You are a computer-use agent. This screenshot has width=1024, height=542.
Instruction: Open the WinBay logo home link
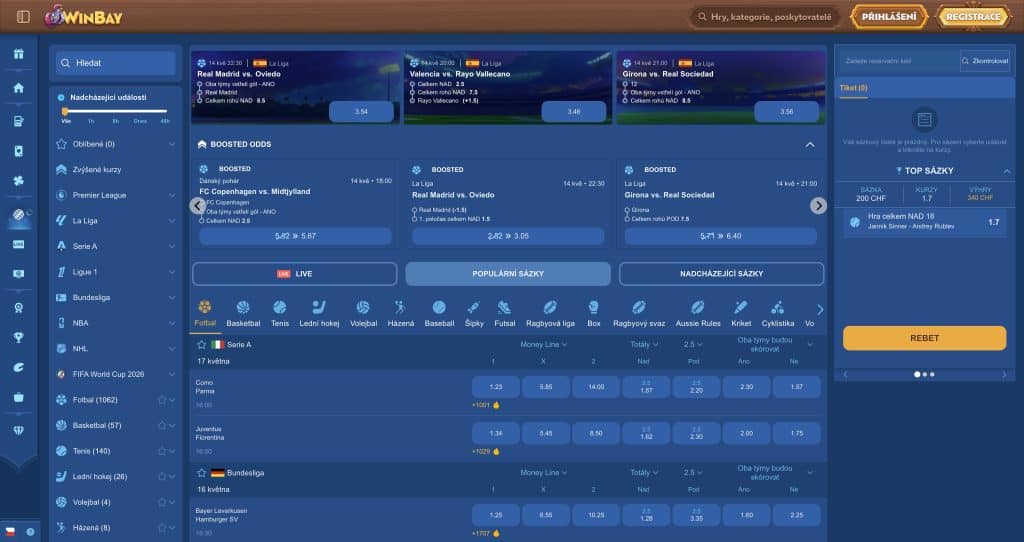[84, 16]
